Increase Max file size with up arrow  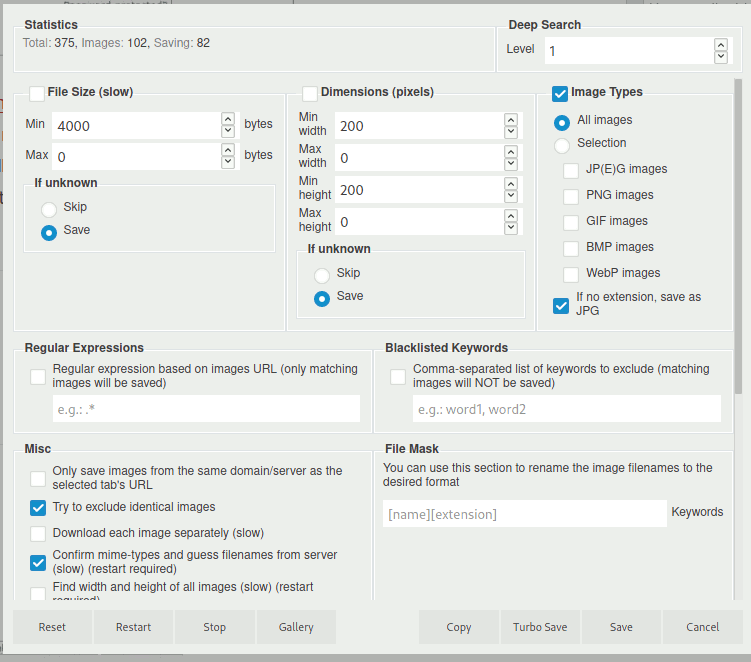click(228, 150)
